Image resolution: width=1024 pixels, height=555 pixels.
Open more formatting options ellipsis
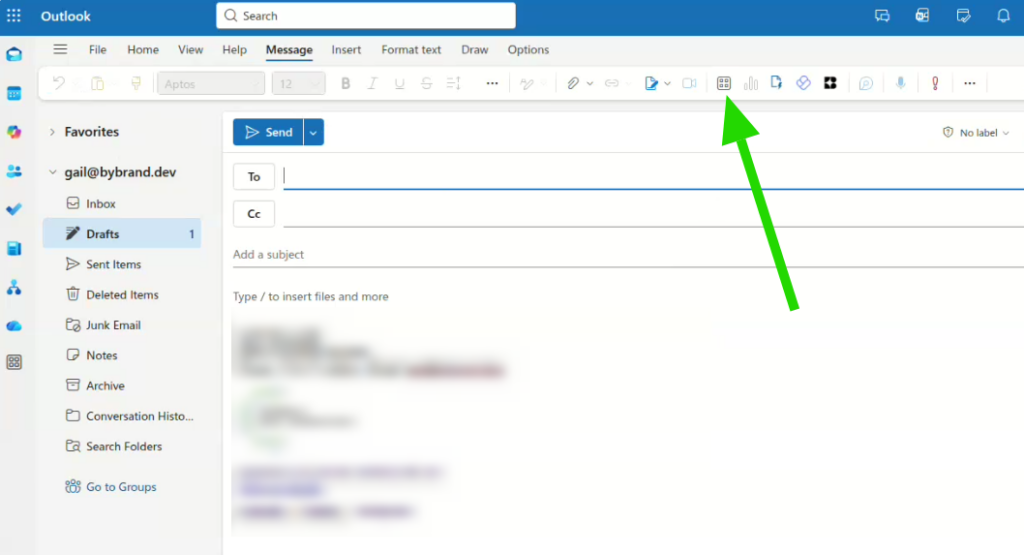pos(492,84)
